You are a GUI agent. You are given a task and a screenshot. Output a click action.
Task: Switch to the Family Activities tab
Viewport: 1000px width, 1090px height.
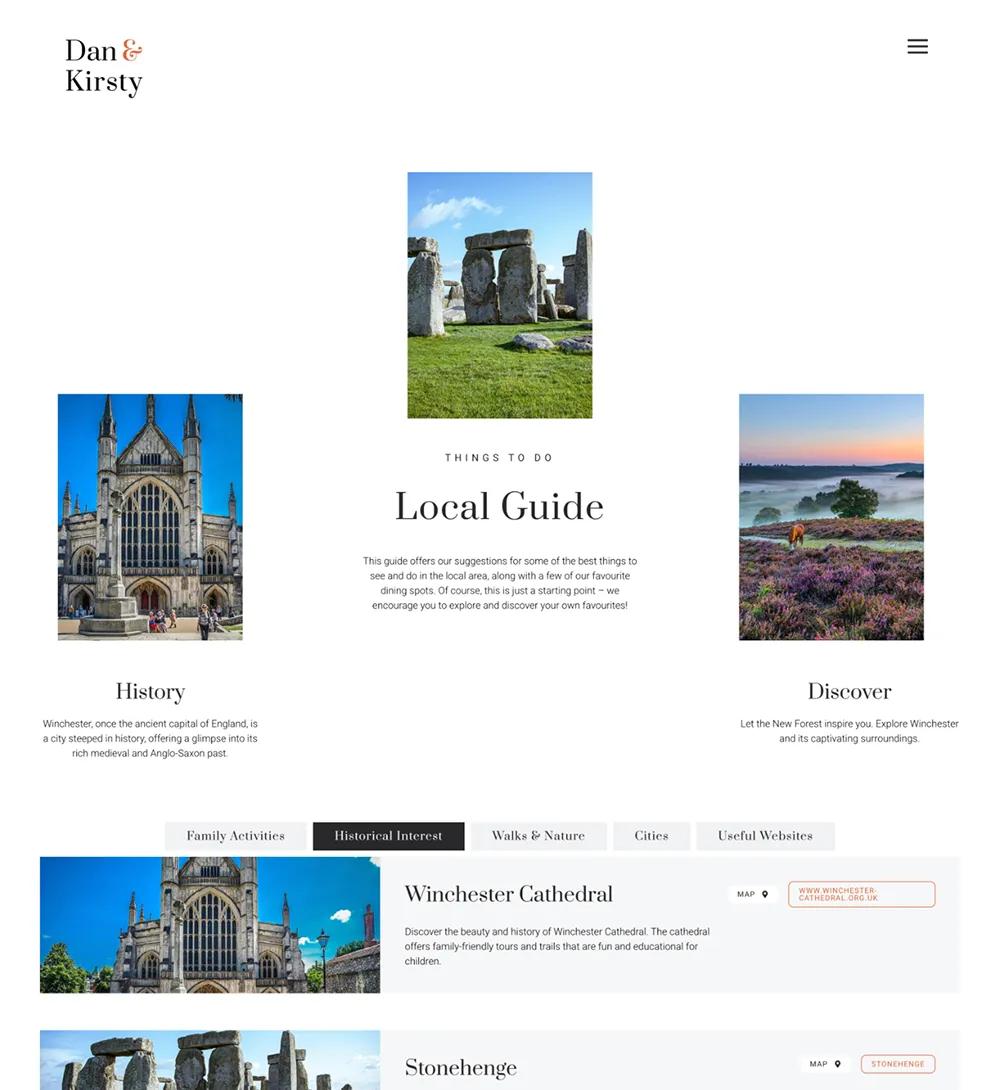(x=235, y=836)
